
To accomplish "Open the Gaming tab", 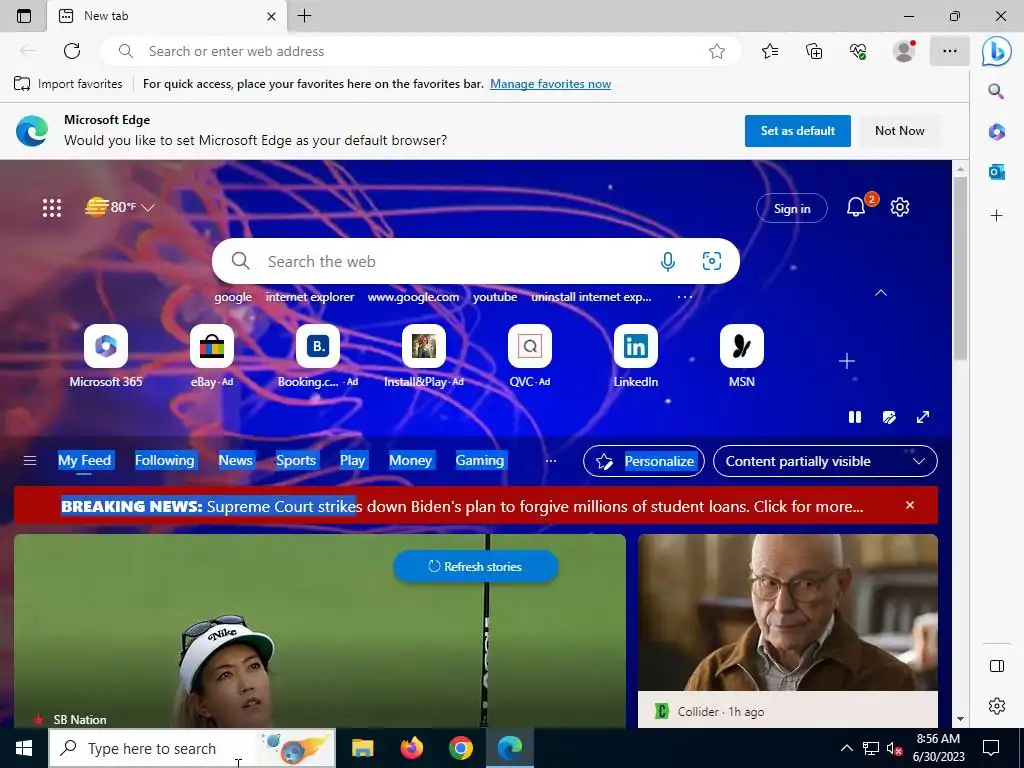I will coord(480,460).
